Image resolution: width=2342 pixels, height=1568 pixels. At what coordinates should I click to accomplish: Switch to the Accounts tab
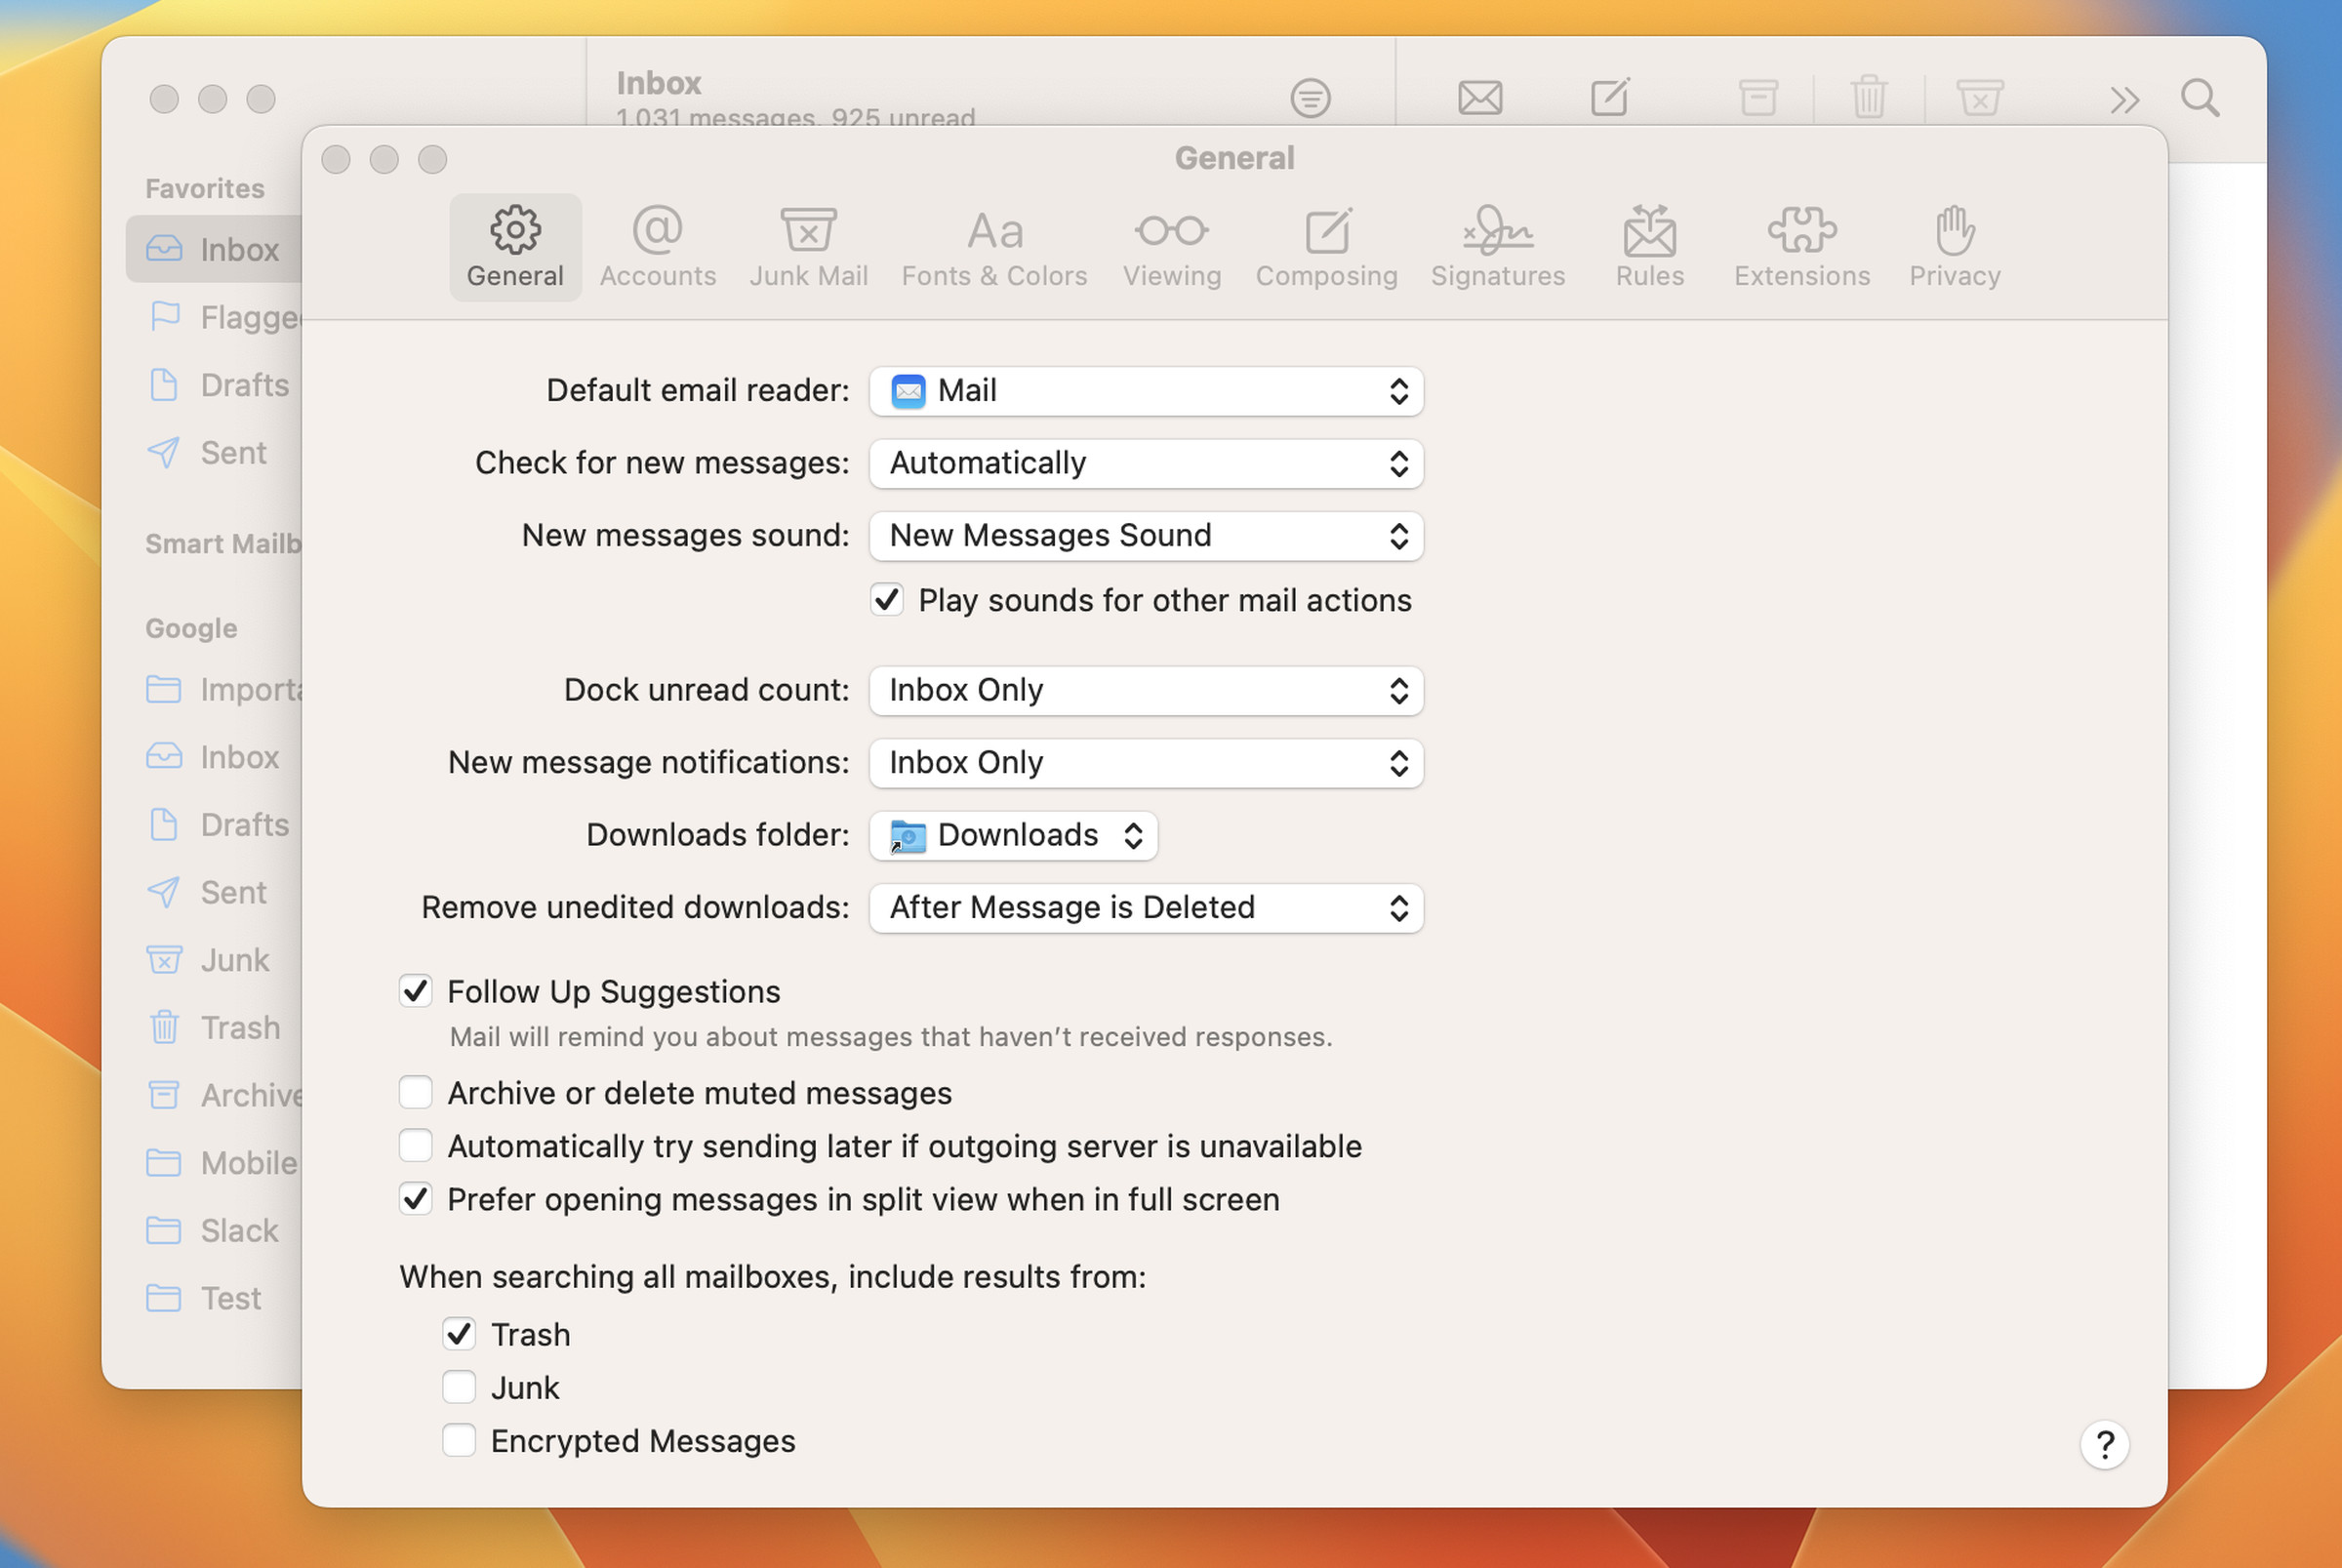(x=657, y=247)
